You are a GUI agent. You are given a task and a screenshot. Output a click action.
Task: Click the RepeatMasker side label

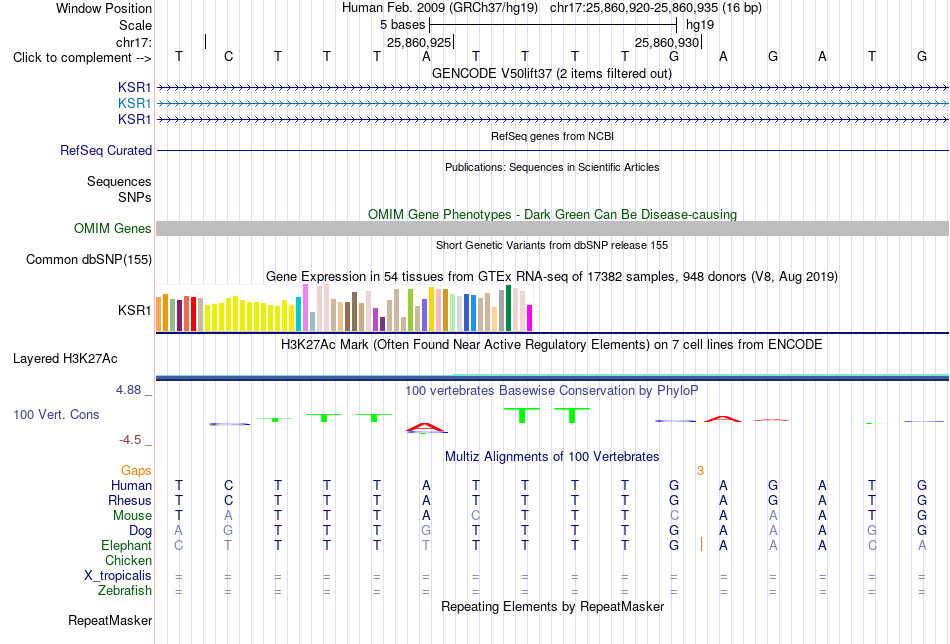[x=110, y=620]
